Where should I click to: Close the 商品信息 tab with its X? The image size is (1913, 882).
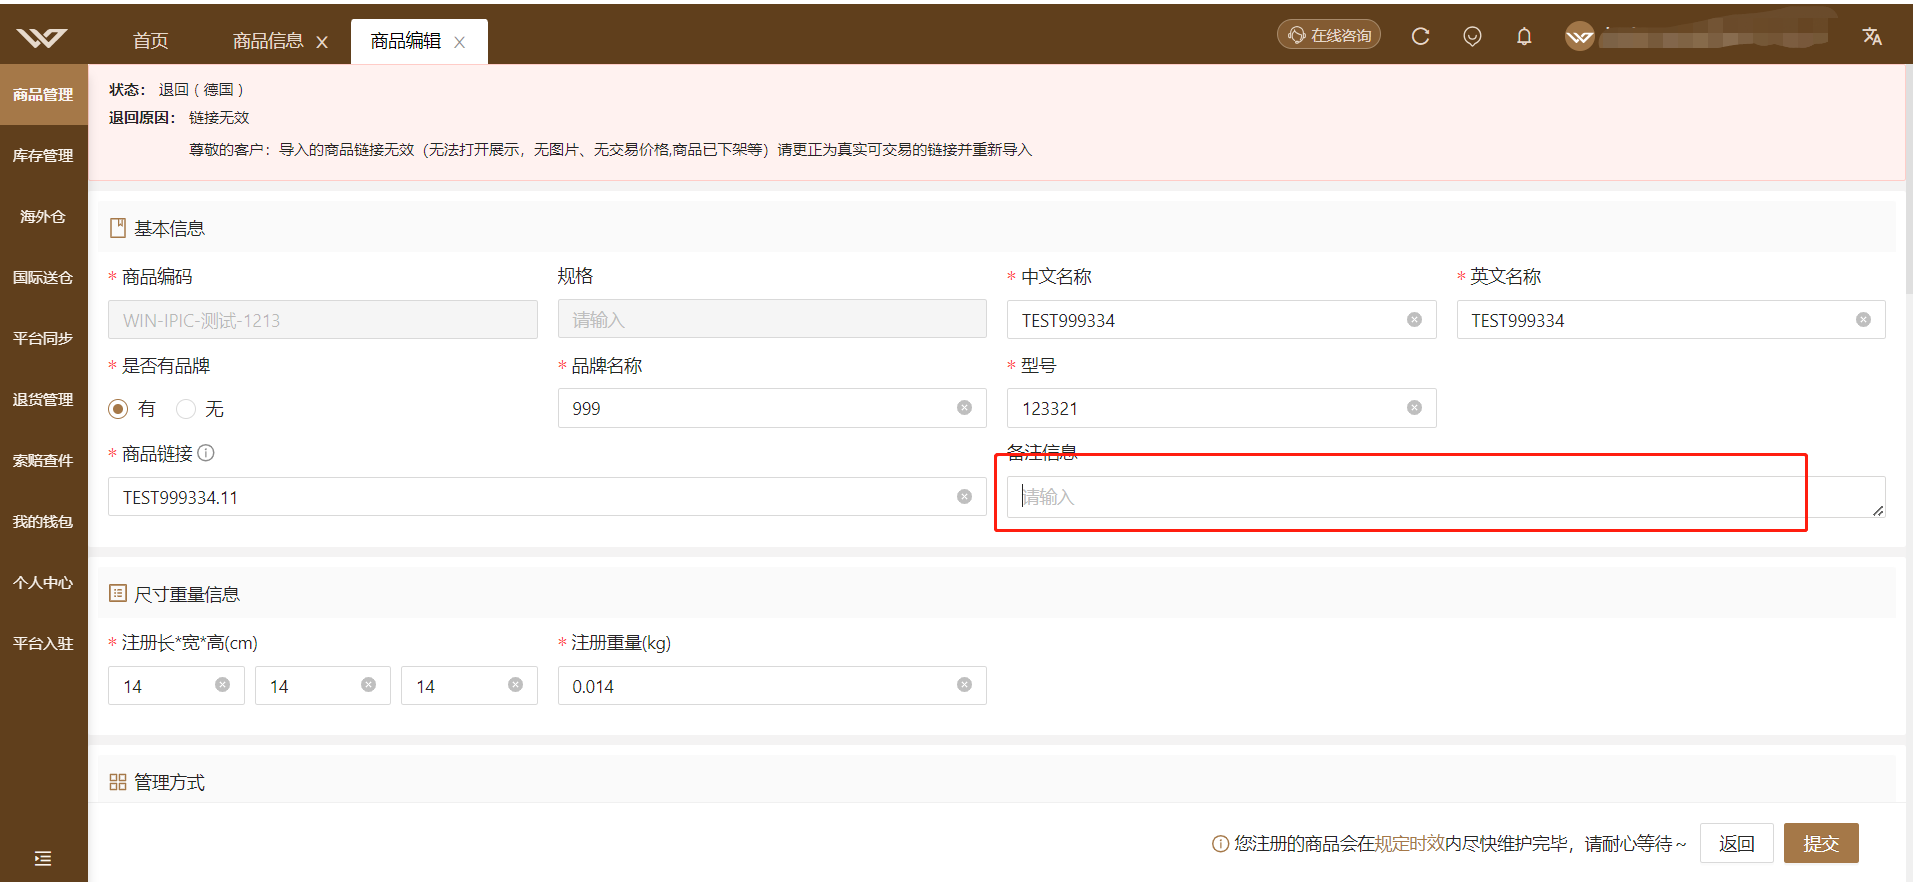pos(322,42)
